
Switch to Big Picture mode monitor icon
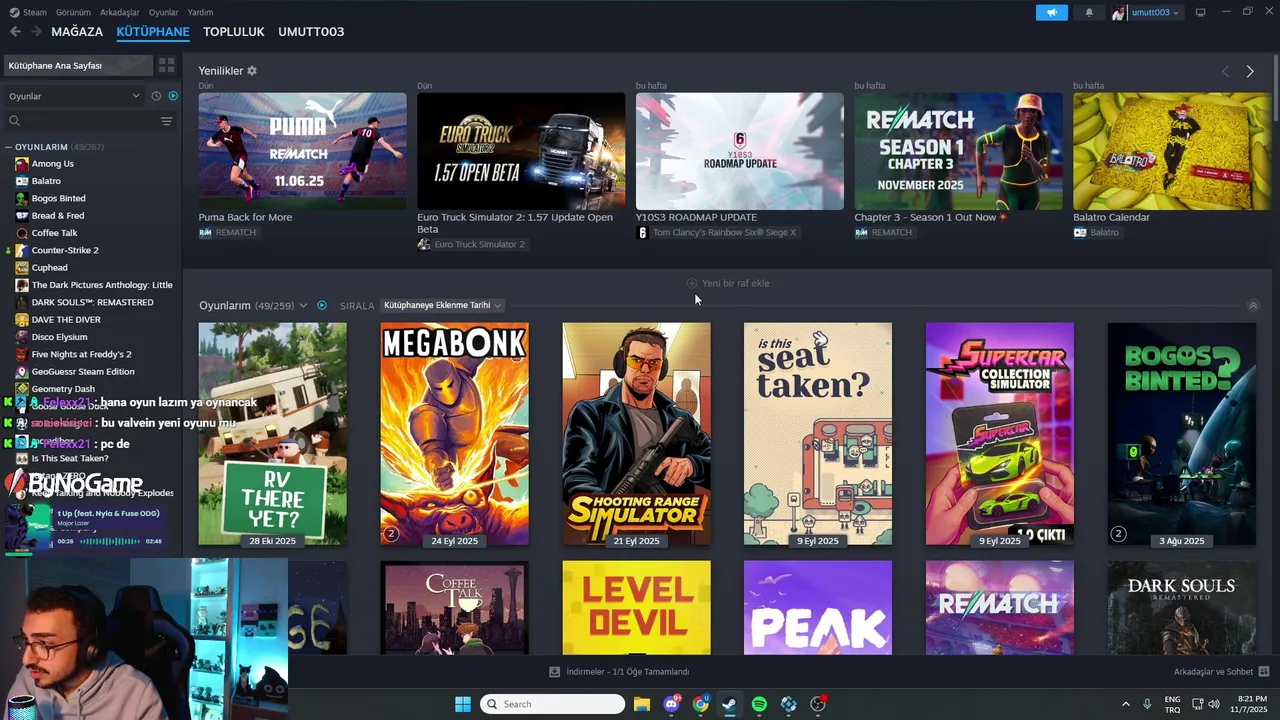(1201, 12)
